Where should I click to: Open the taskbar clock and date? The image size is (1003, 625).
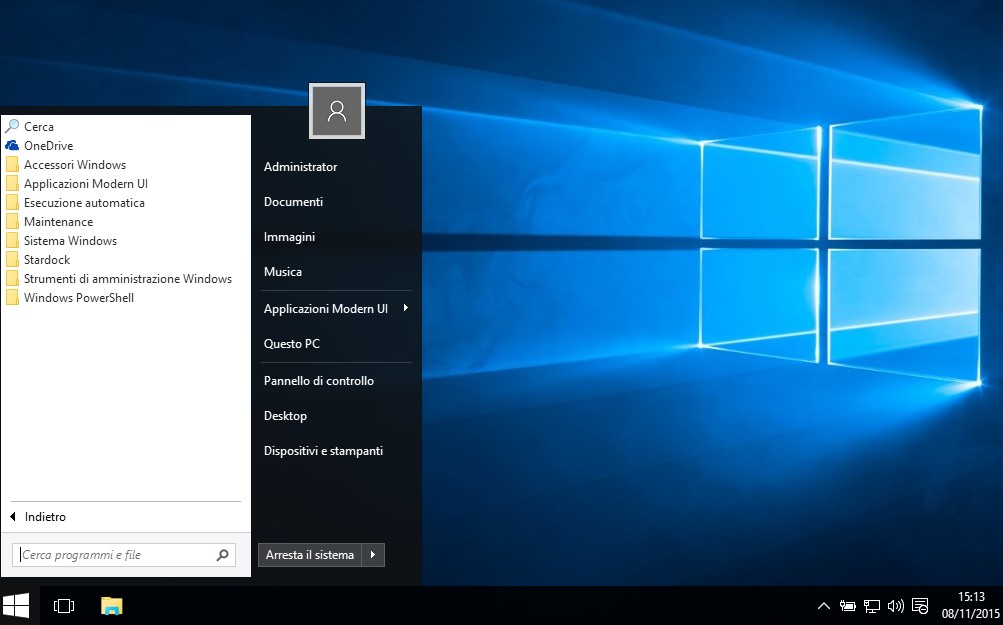(x=970, y=605)
